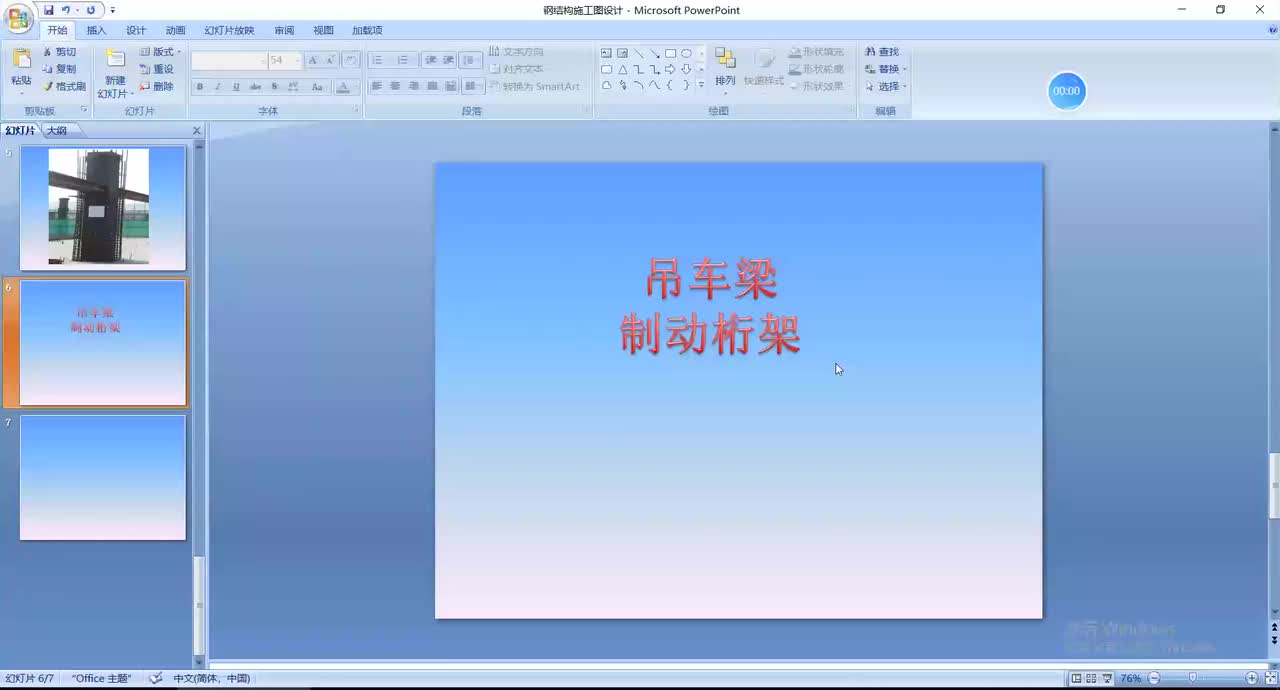Toggle Underline formatting
Viewport: 1280px width, 690px height.
(236, 87)
